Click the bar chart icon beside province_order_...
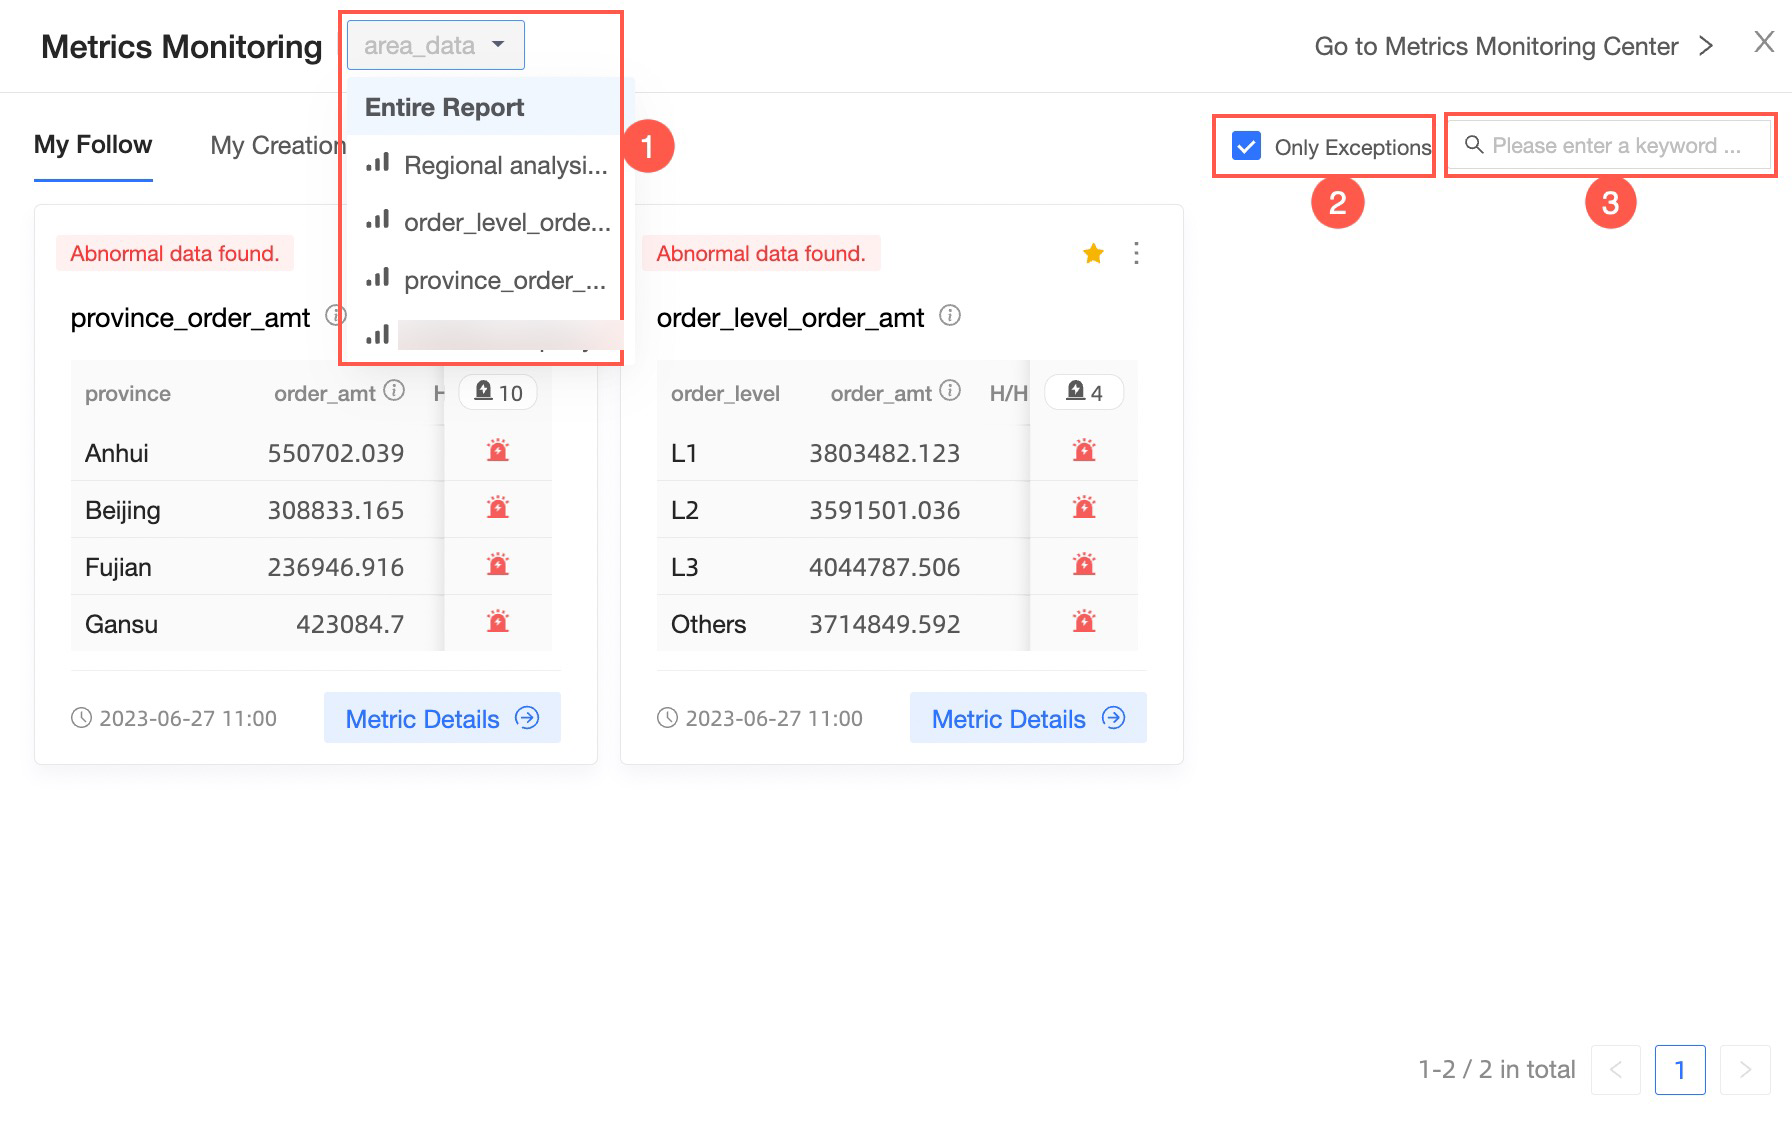Screen dimensions: 1792x1142 click(378, 277)
